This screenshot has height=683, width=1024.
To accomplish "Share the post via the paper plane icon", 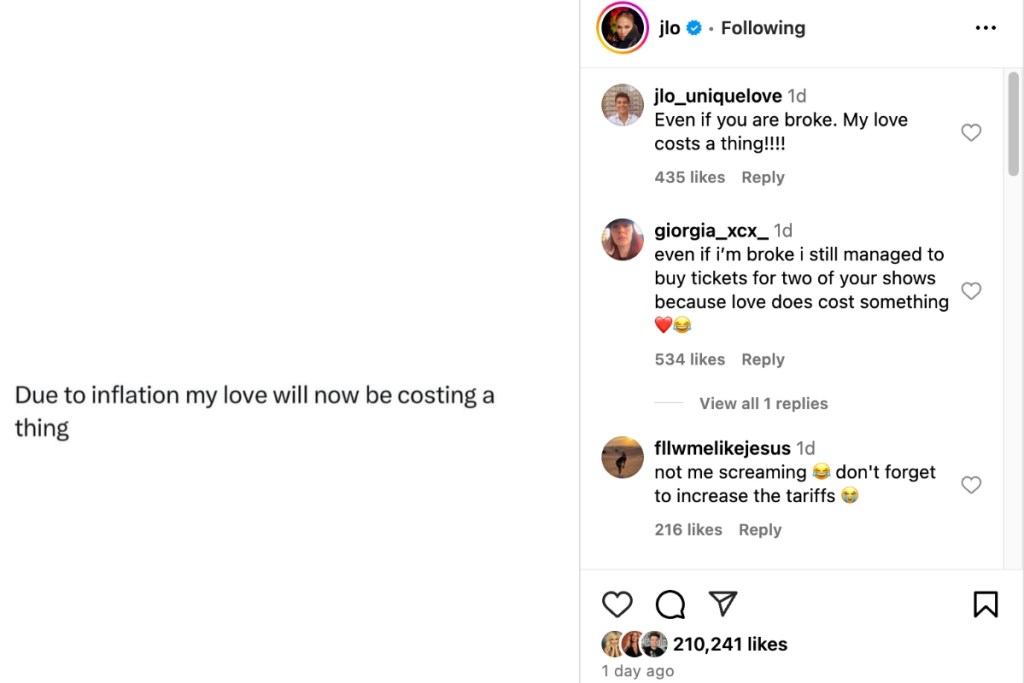I will tap(722, 604).
